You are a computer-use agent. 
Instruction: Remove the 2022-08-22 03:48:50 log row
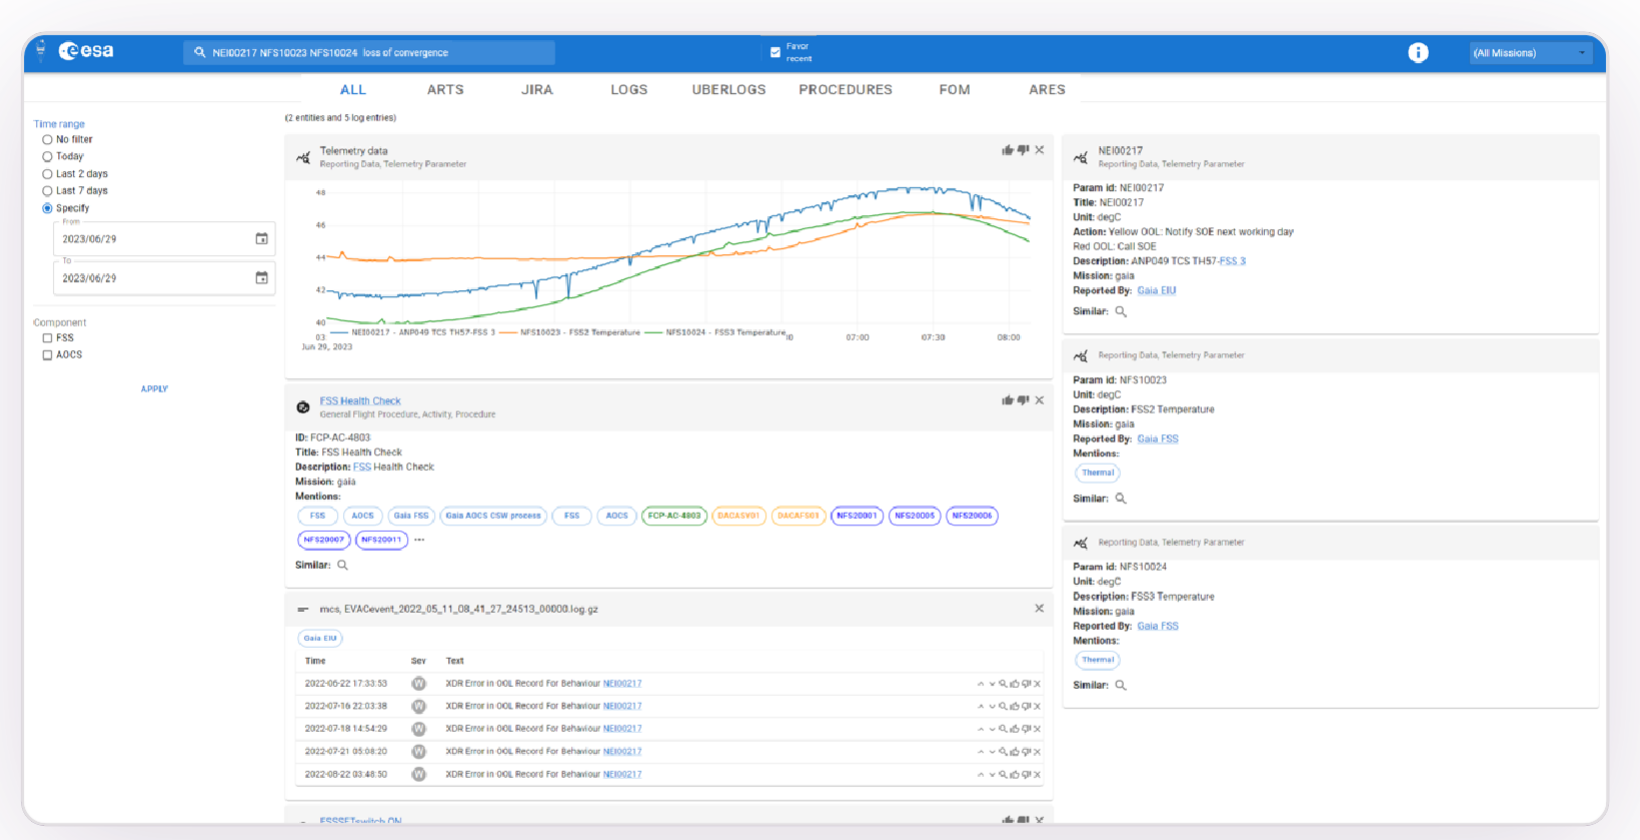1037,774
